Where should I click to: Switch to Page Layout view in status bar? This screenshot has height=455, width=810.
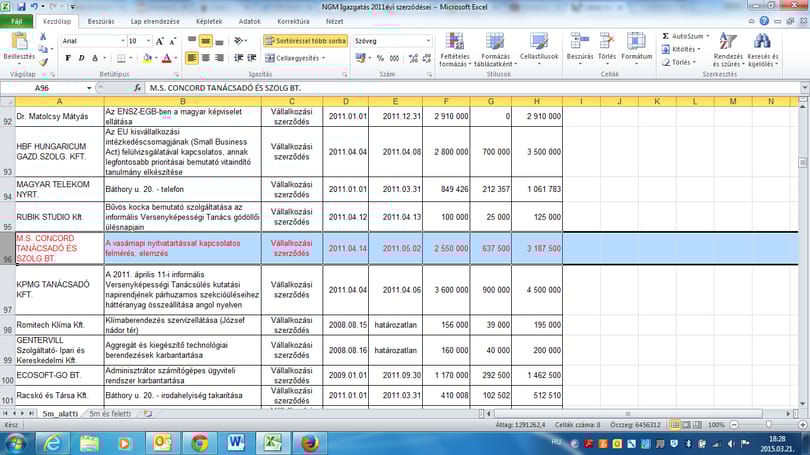point(686,425)
